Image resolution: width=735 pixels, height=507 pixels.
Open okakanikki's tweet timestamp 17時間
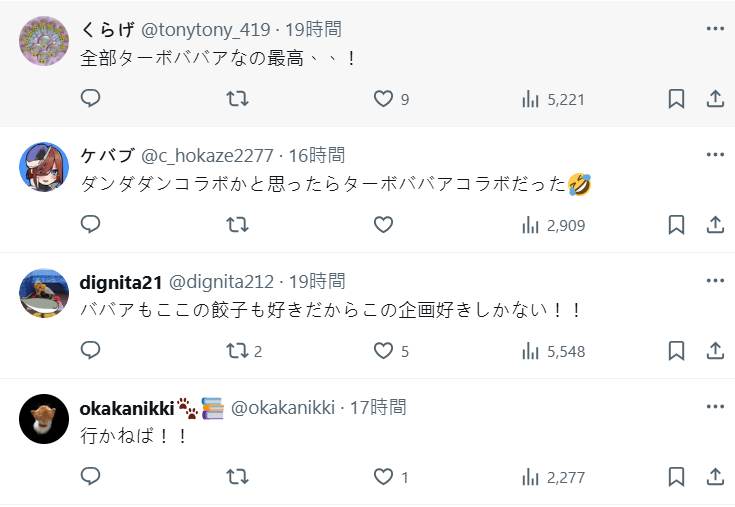click(x=378, y=407)
